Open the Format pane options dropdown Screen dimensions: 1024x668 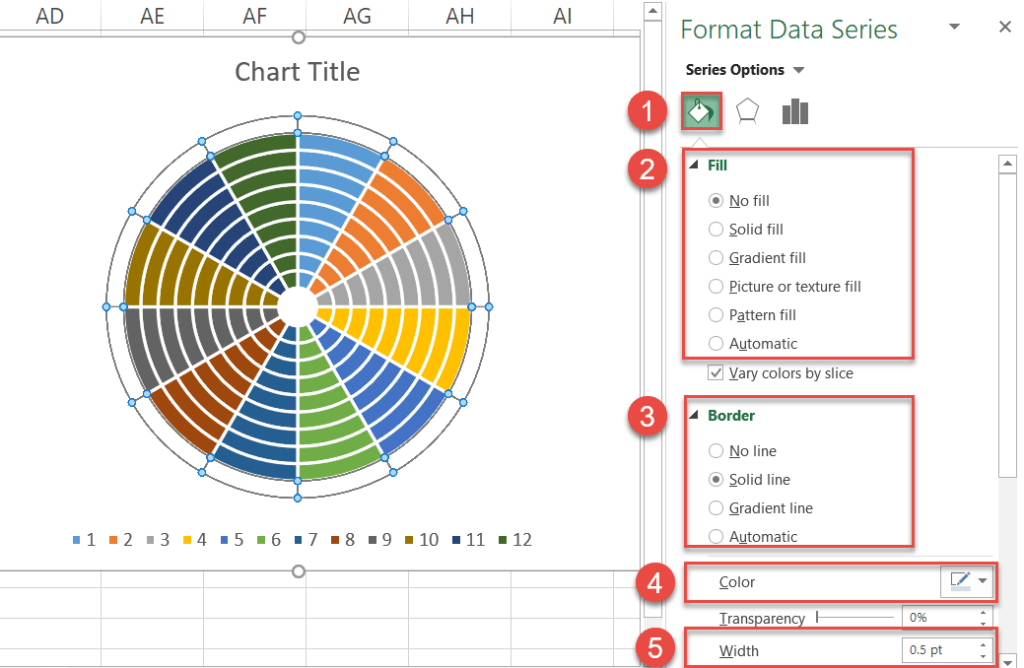pyautogui.click(x=955, y=28)
